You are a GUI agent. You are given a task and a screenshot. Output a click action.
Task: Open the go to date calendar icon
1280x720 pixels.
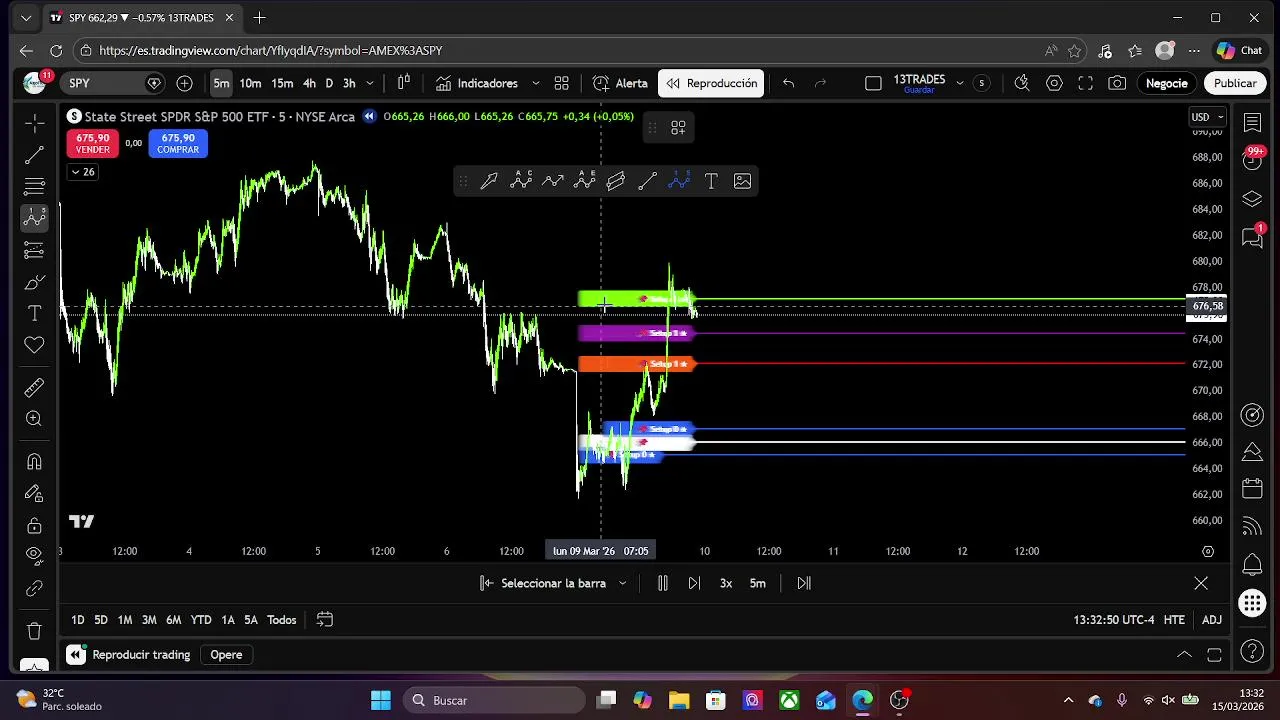point(324,620)
